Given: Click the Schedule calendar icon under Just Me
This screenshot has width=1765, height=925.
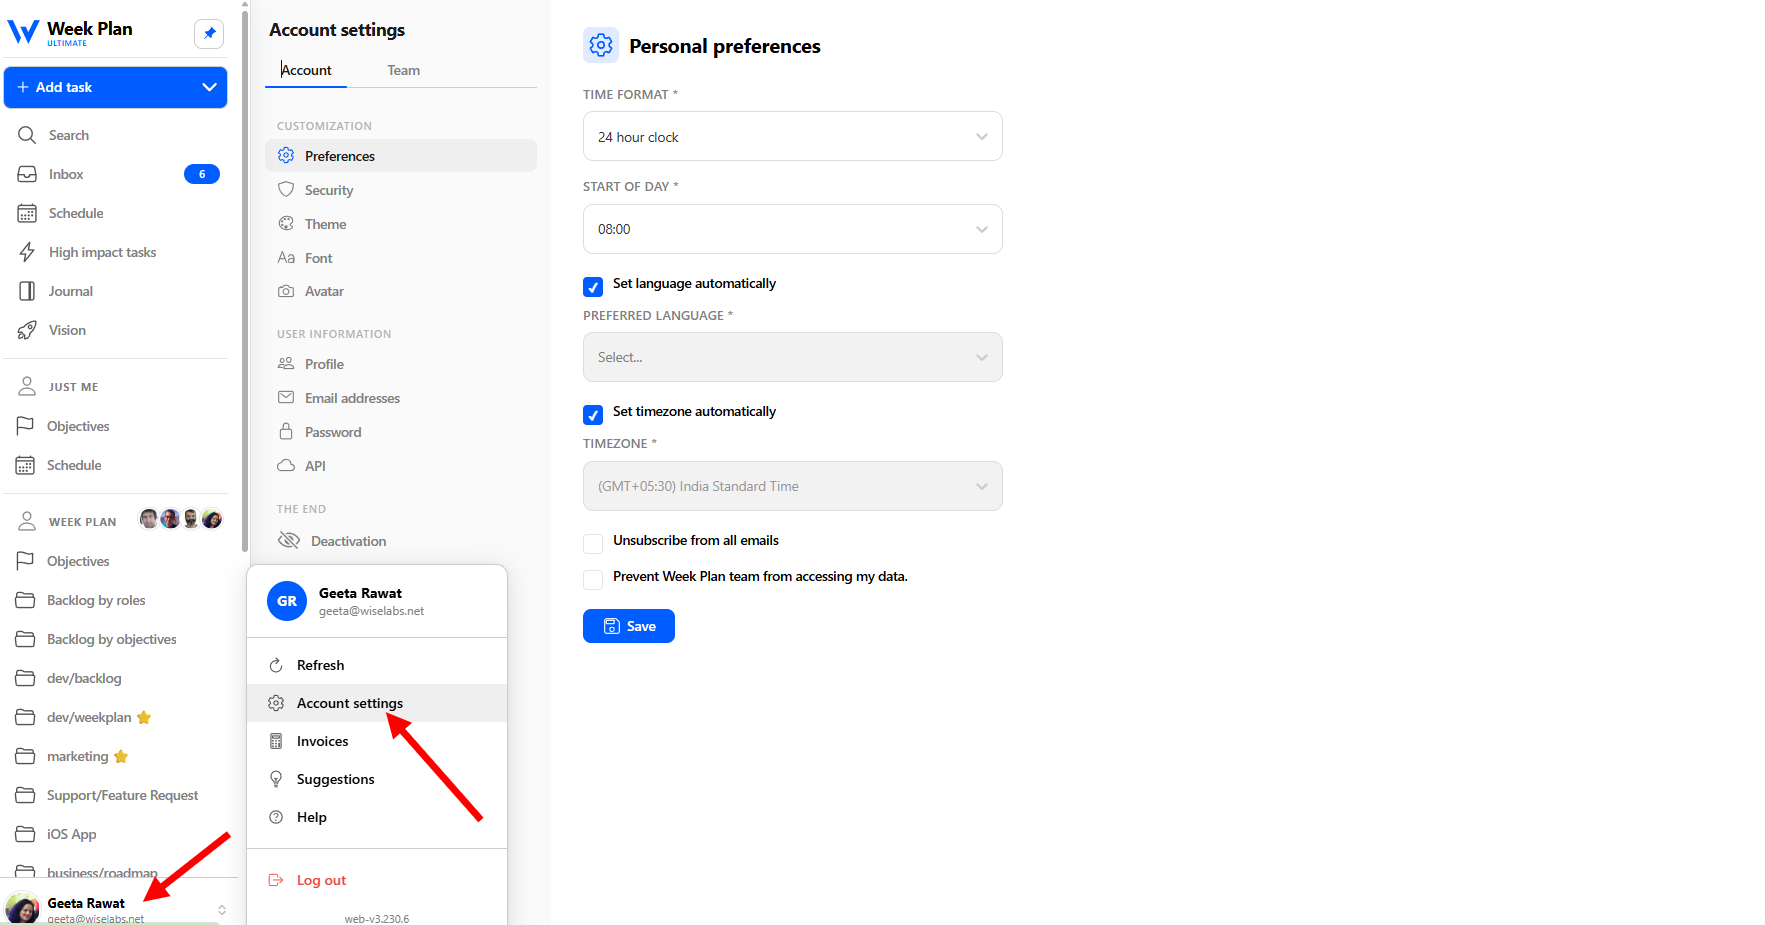Looking at the screenshot, I should point(25,465).
